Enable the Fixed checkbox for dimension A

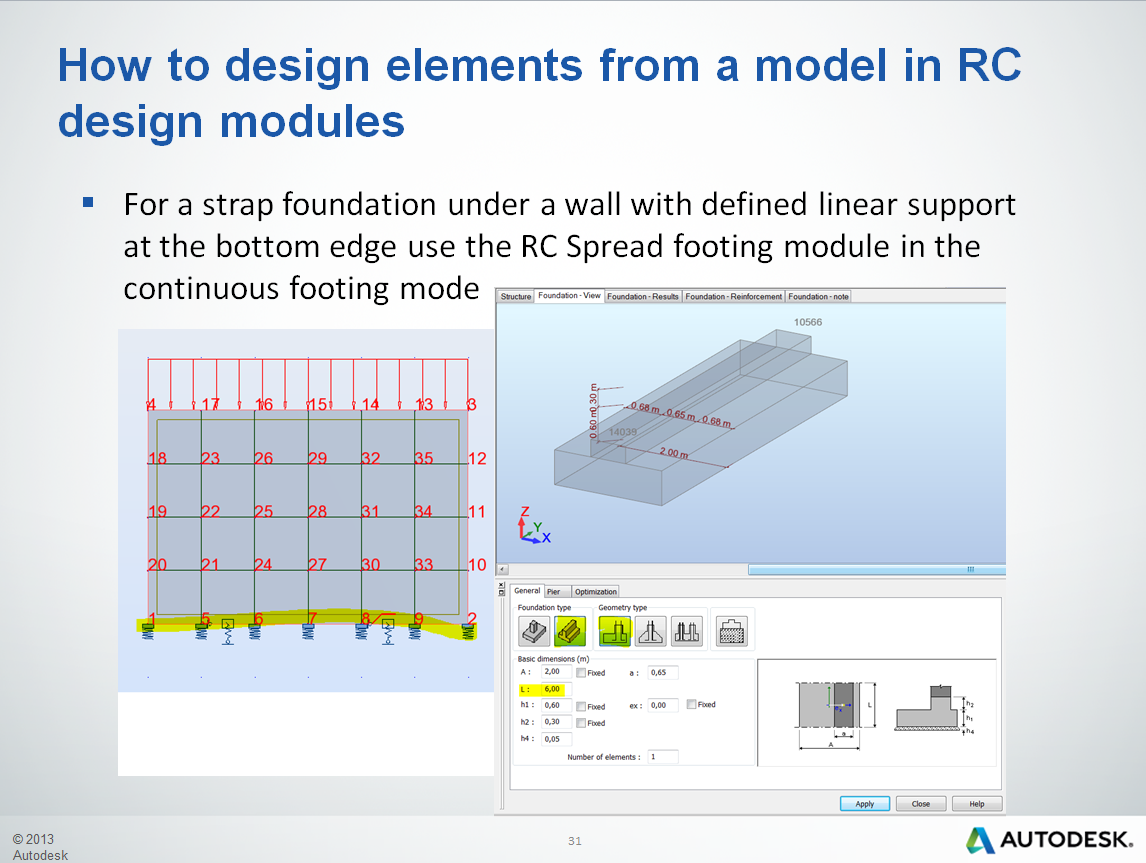581,673
